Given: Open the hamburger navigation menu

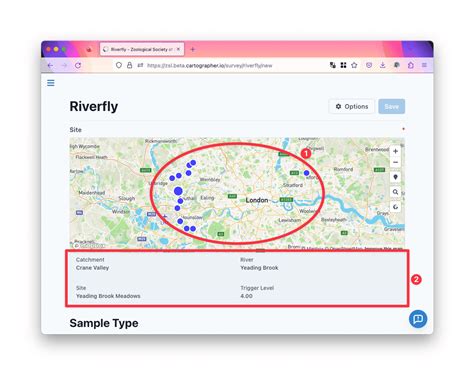Looking at the screenshot, I should pos(51,83).
